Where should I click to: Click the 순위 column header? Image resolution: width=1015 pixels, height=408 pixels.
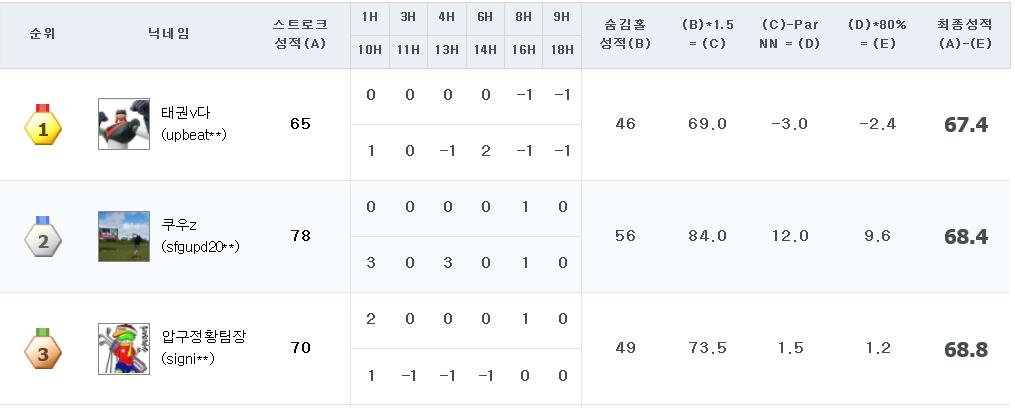pos(43,34)
